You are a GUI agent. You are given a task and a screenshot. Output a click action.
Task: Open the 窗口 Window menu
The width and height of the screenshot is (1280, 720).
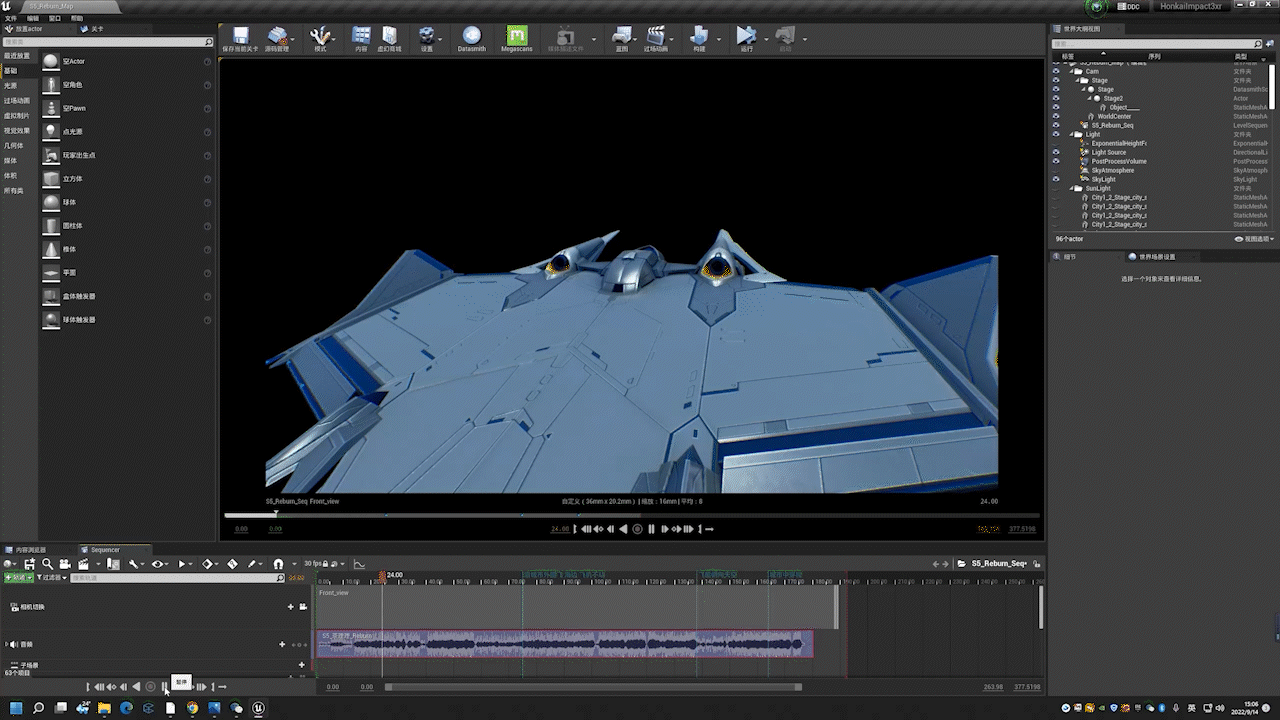(x=55, y=18)
